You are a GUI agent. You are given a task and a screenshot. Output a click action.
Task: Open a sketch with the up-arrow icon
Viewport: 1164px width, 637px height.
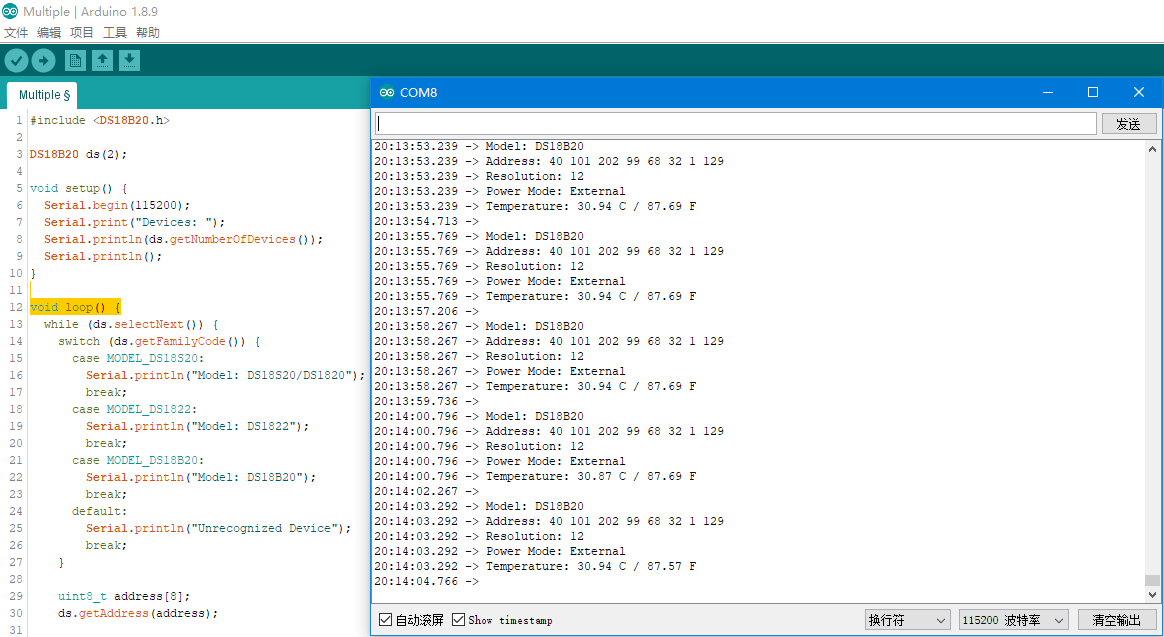[x=102, y=61]
